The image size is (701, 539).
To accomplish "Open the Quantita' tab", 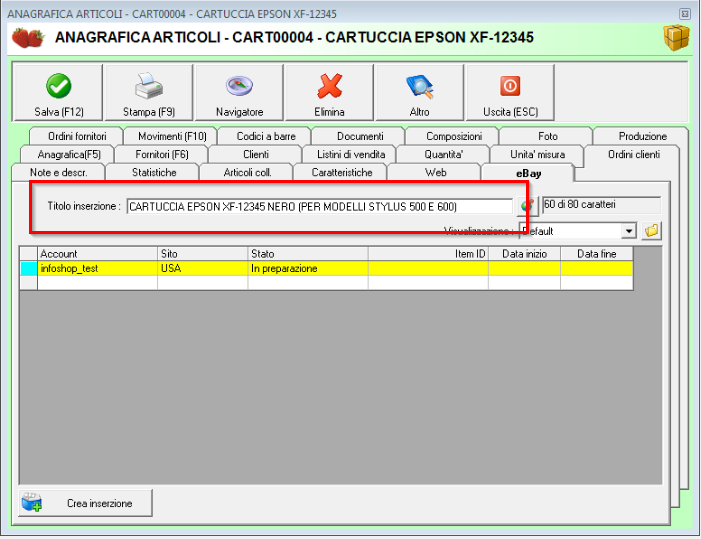I will [x=443, y=155].
